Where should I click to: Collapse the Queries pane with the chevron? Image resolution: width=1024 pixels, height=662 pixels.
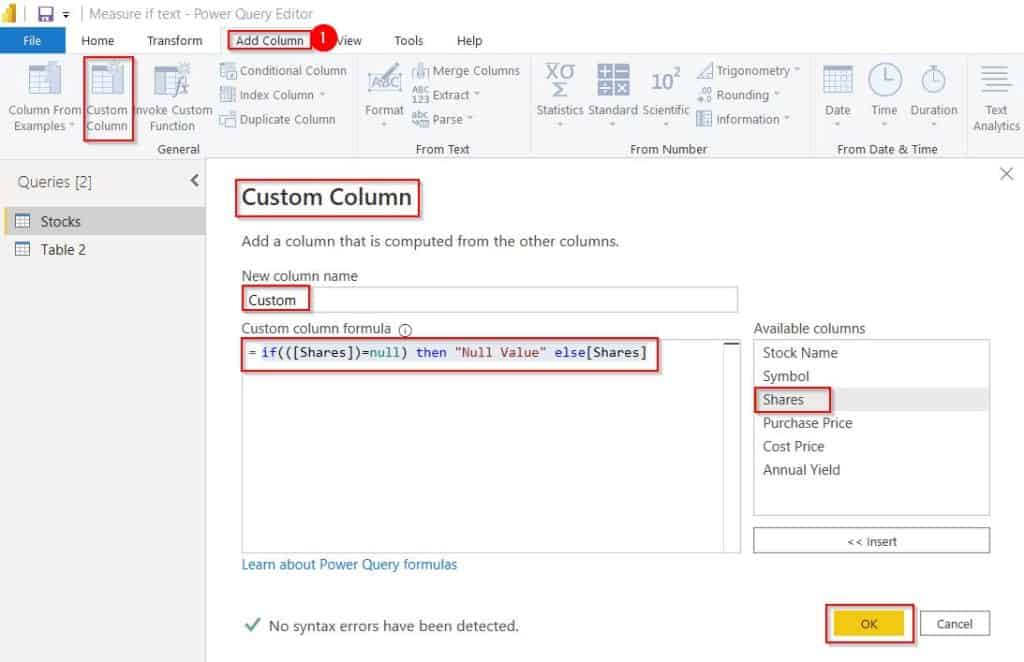[x=195, y=181]
